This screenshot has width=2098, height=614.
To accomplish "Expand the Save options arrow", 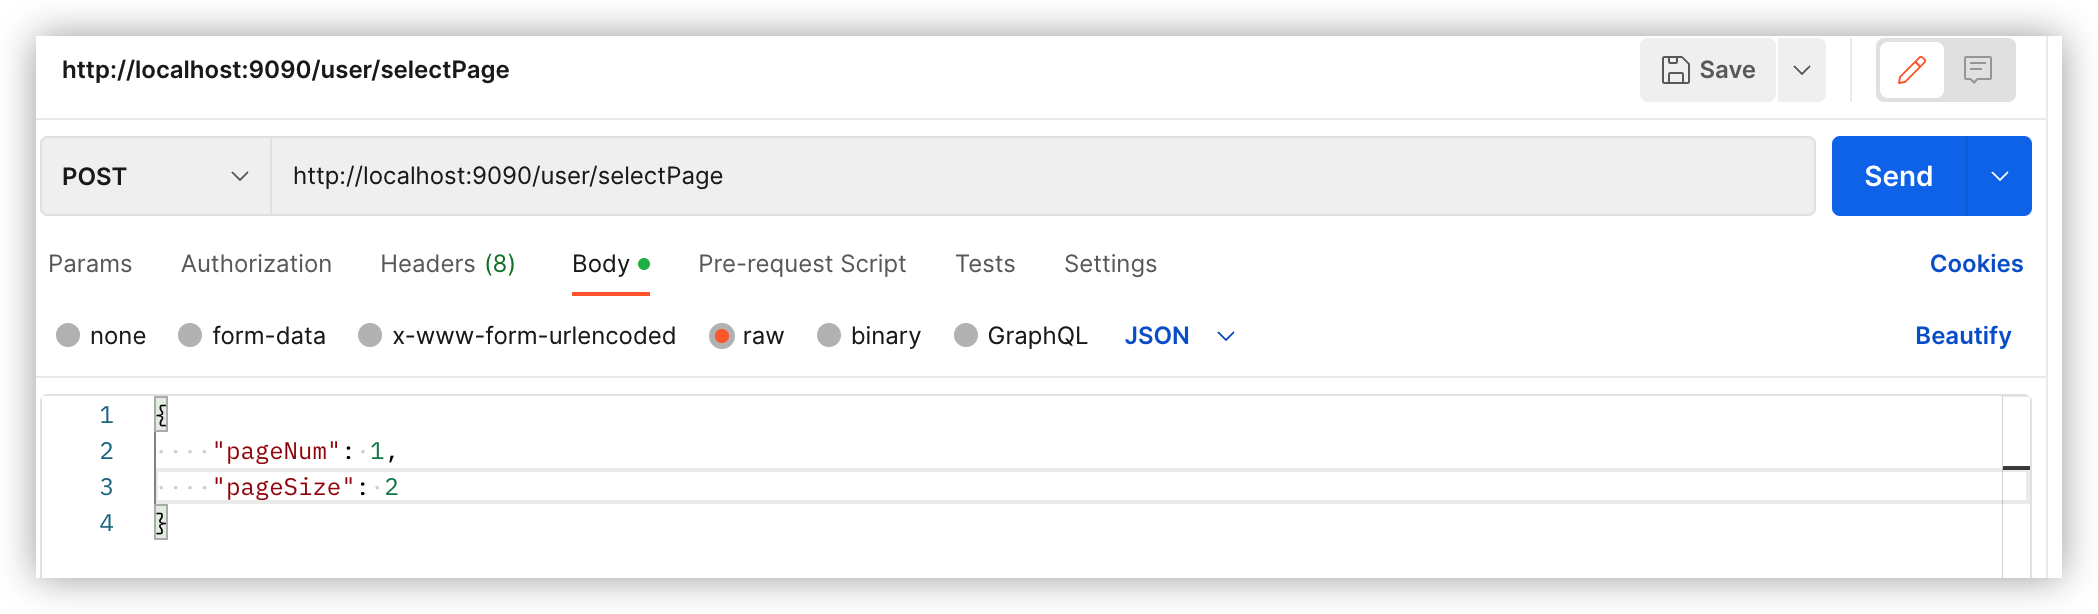I will click(x=1802, y=70).
